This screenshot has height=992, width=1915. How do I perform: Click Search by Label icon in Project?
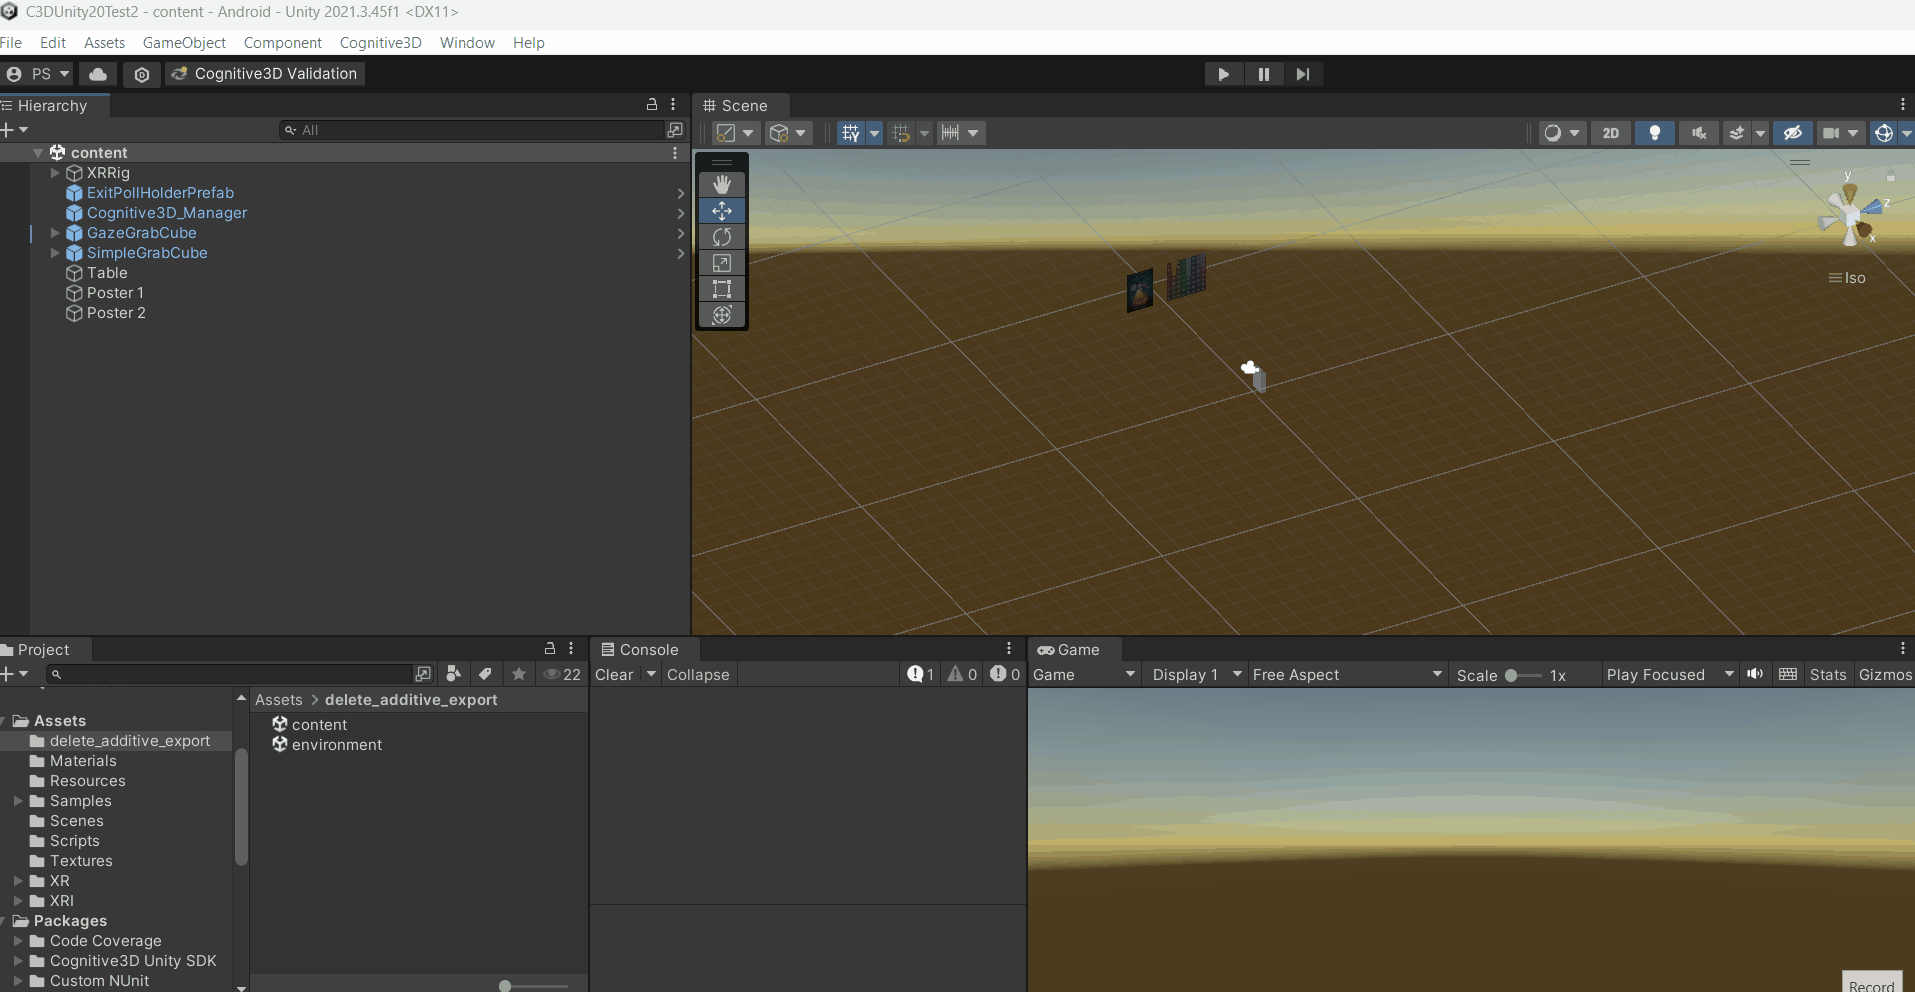(x=485, y=674)
